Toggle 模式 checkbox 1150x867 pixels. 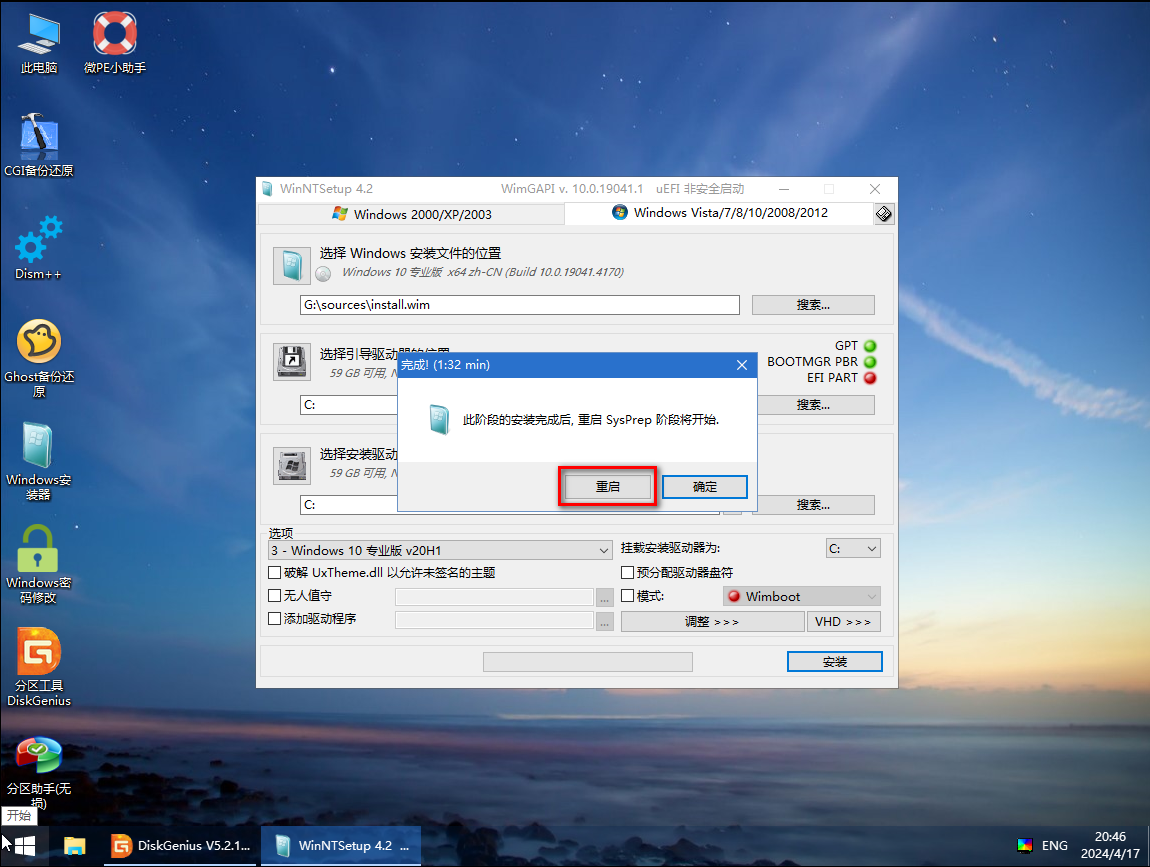tap(628, 596)
